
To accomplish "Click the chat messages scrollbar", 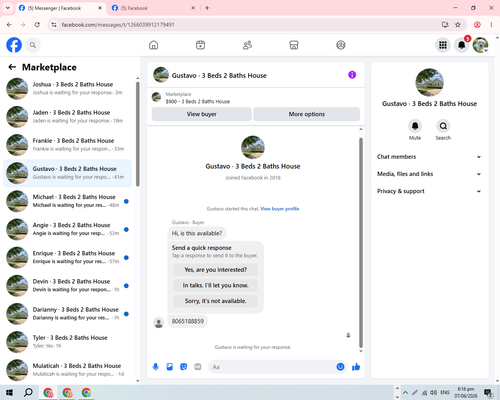I will point(361,243).
